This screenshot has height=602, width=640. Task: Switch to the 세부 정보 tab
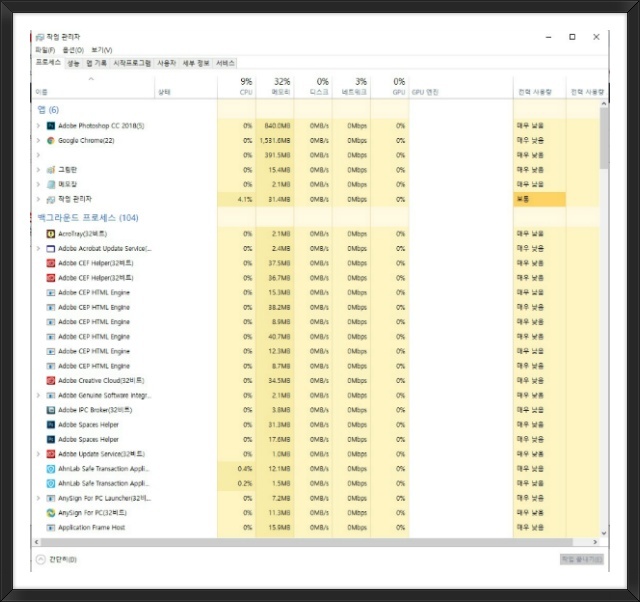[x=196, y=63]
